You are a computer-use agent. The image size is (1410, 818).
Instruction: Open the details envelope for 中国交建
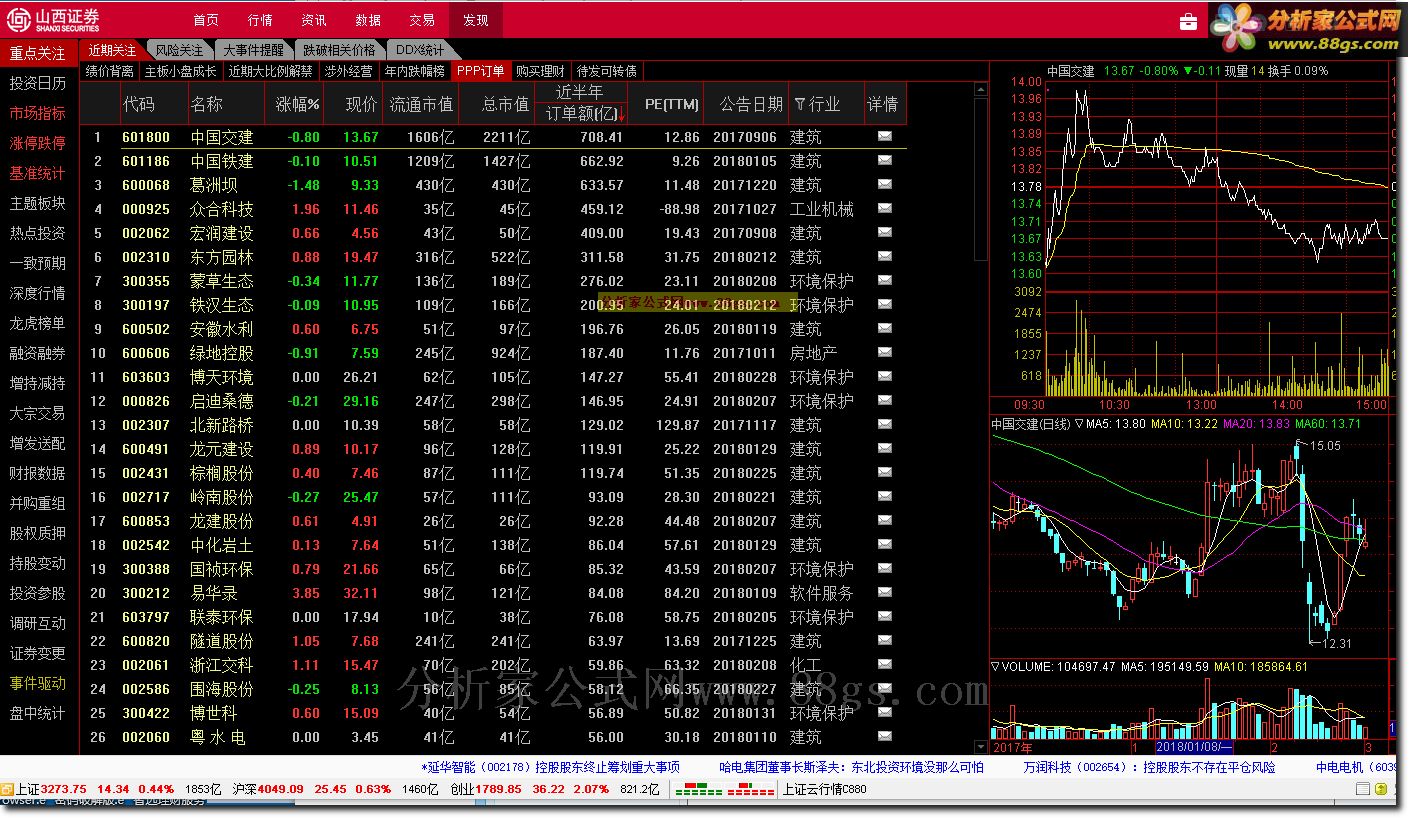[884, 136]
